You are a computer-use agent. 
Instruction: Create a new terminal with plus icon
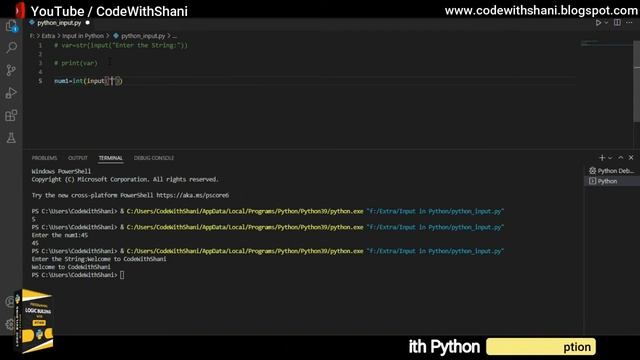(x=602, y=158)
